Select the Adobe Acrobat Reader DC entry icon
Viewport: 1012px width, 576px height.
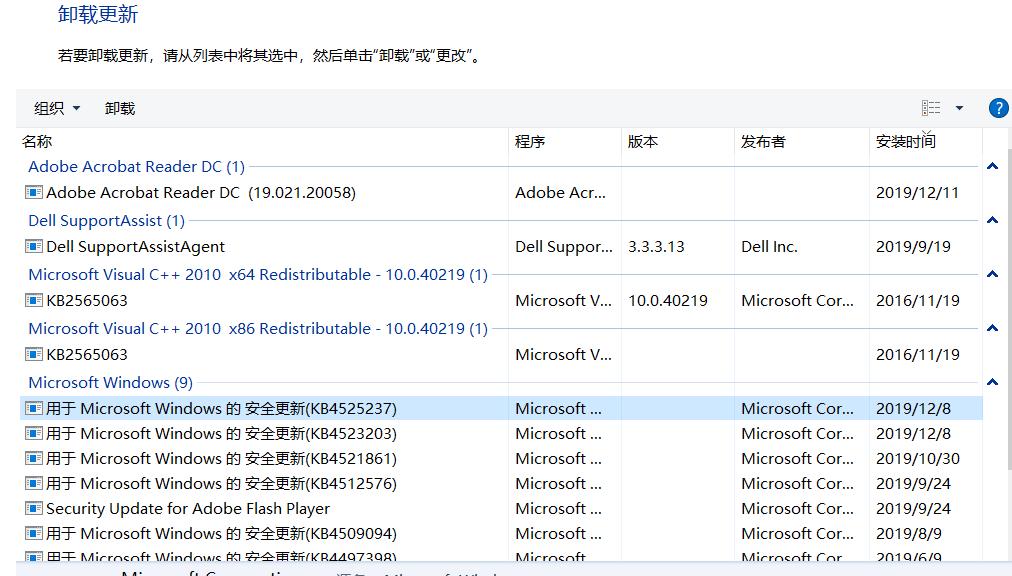point(34,193)
